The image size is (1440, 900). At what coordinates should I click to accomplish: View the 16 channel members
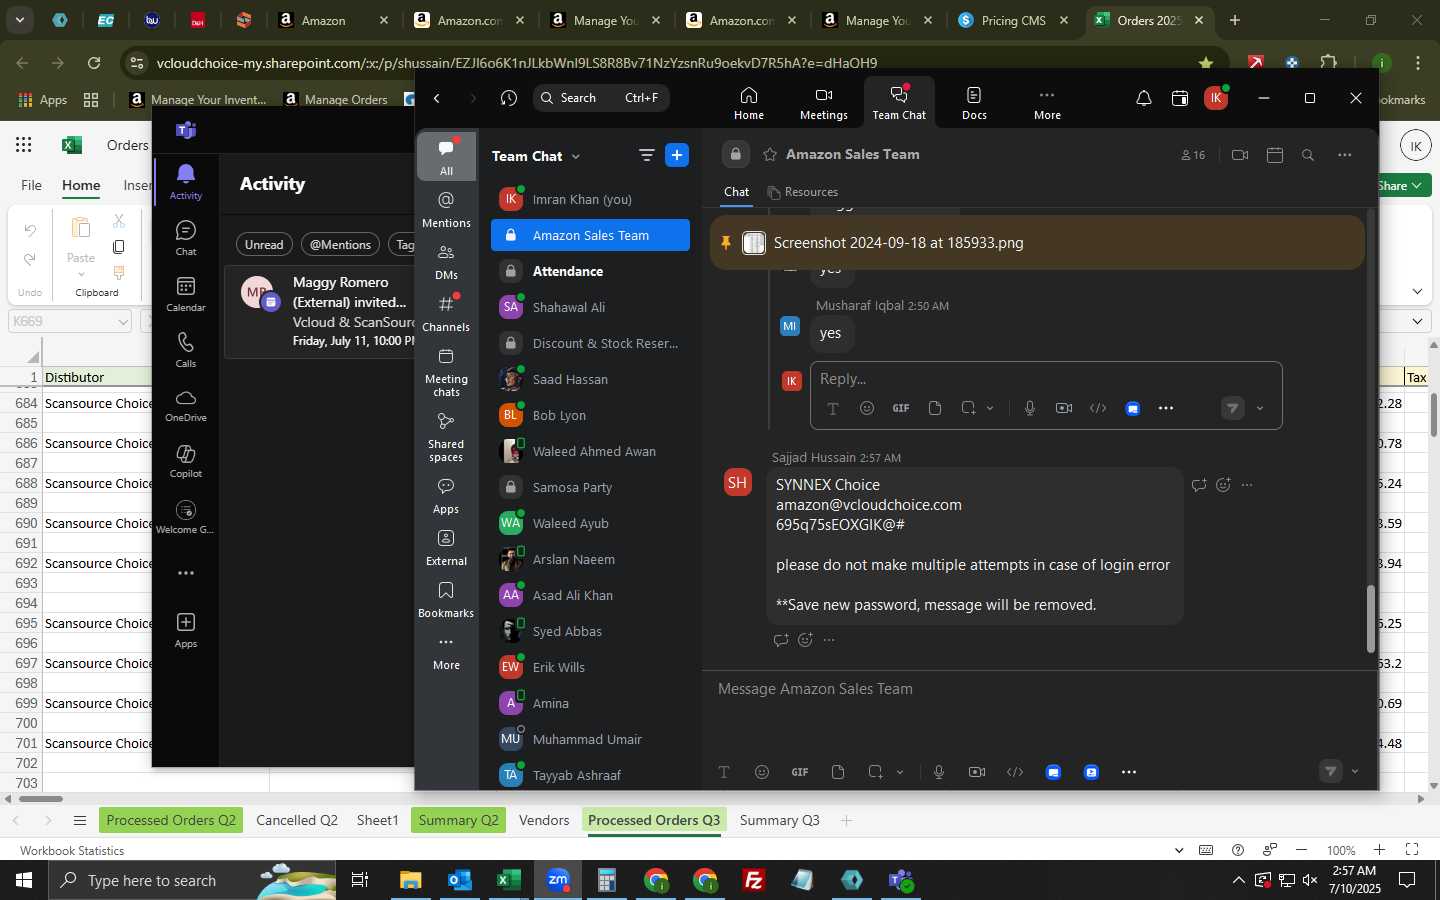[1193, 155]
